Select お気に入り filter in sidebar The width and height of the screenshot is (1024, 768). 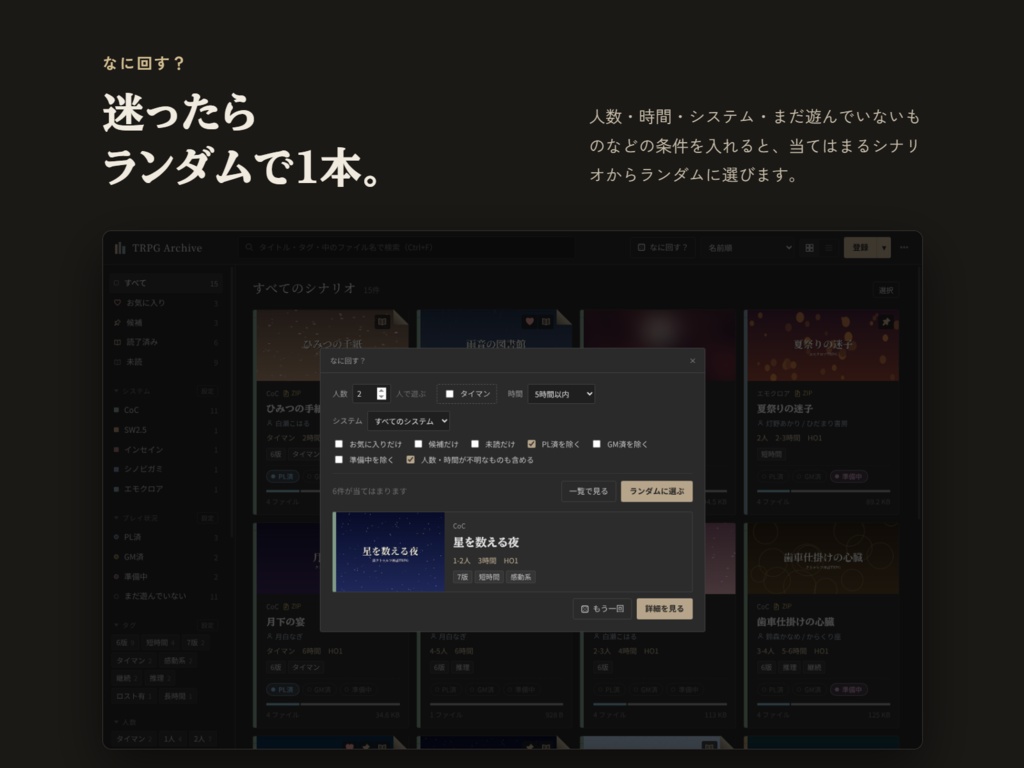[166, 302]
